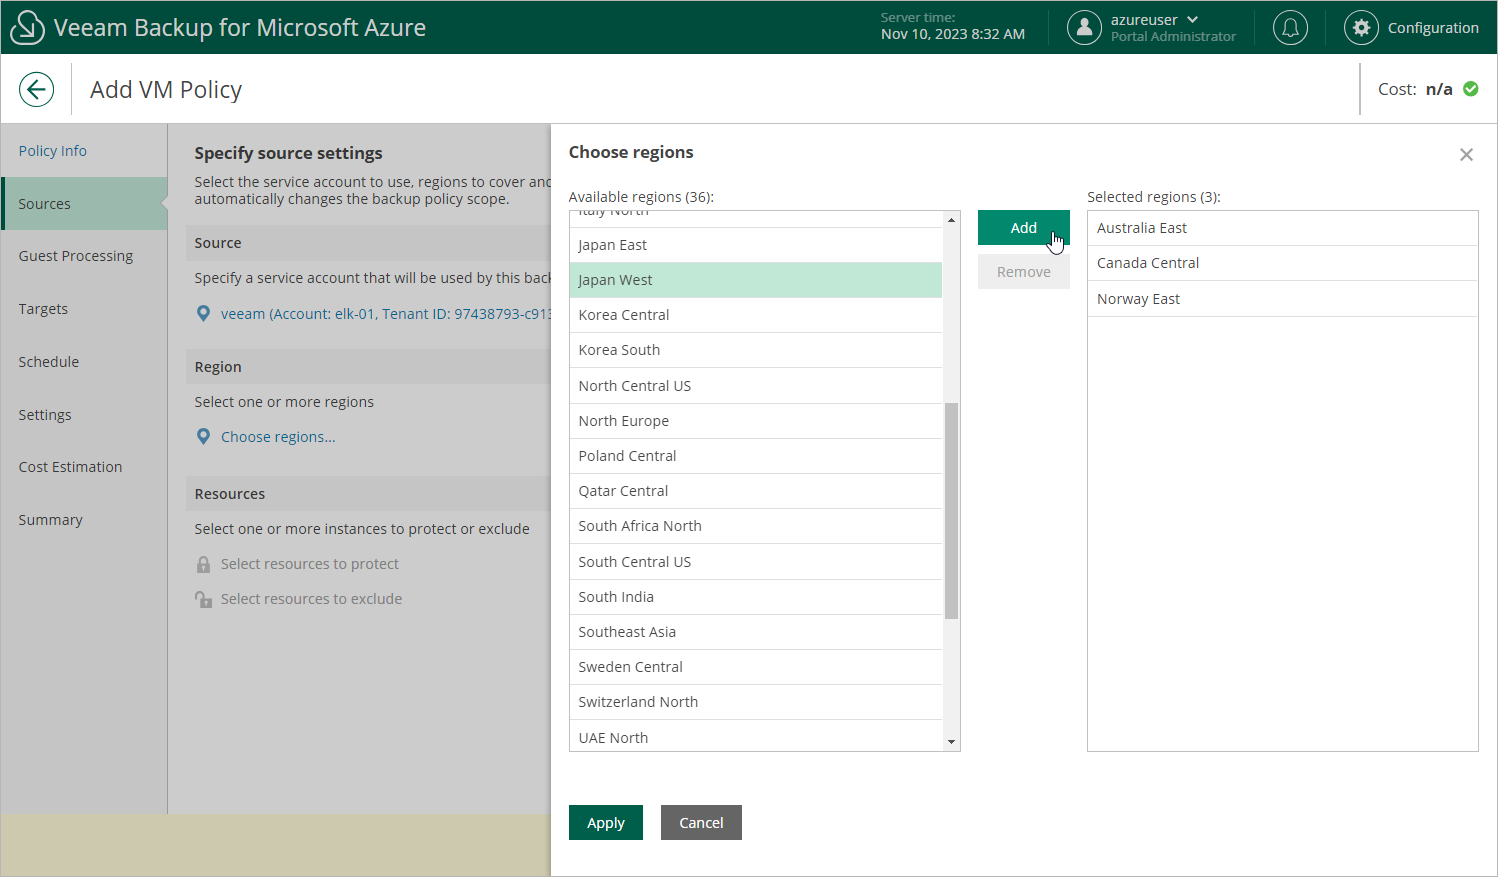
Task: Add the selected region
Action: coord(1023,228)
